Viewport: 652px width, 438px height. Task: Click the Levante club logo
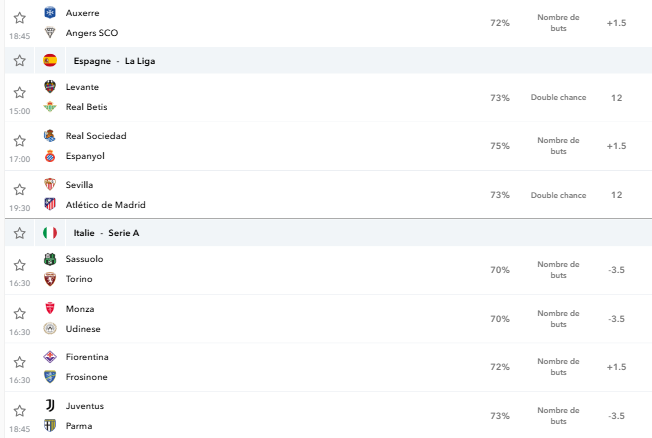tap(50, 87)
